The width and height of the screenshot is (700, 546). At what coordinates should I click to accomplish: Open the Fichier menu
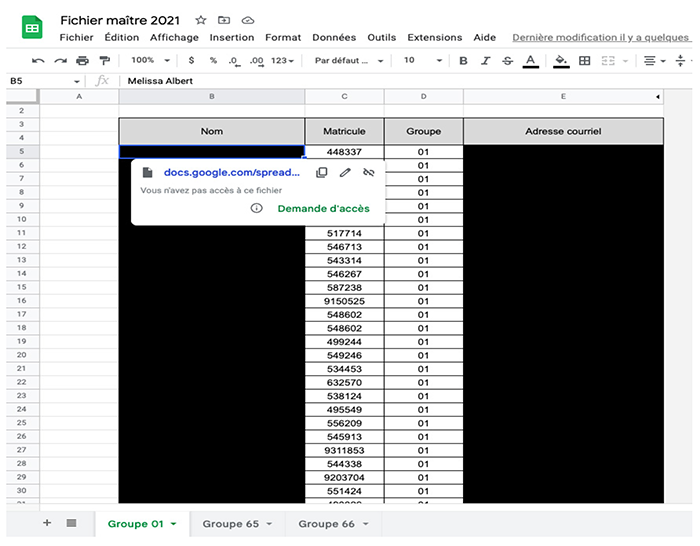point(76,38)
